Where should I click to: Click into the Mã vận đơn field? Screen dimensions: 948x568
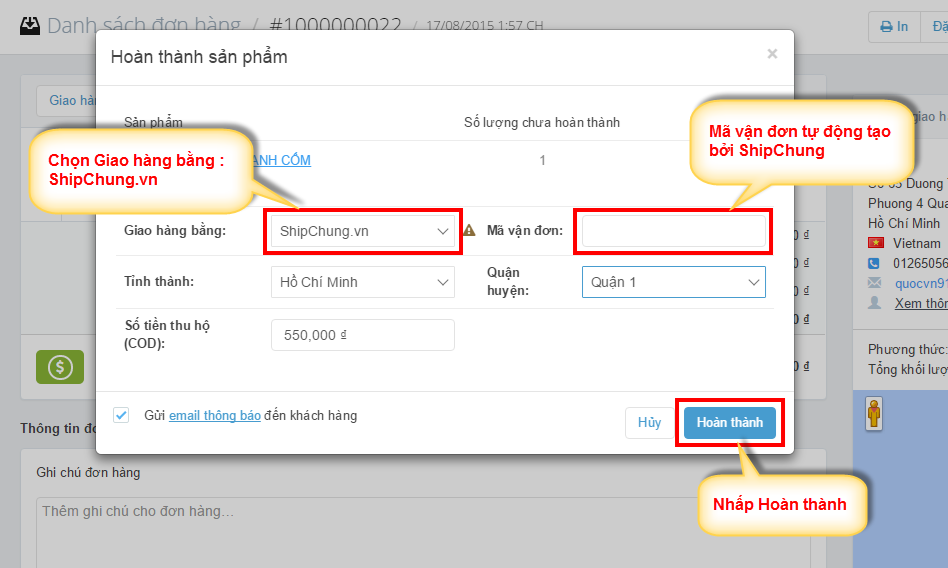tap(674, 231)
